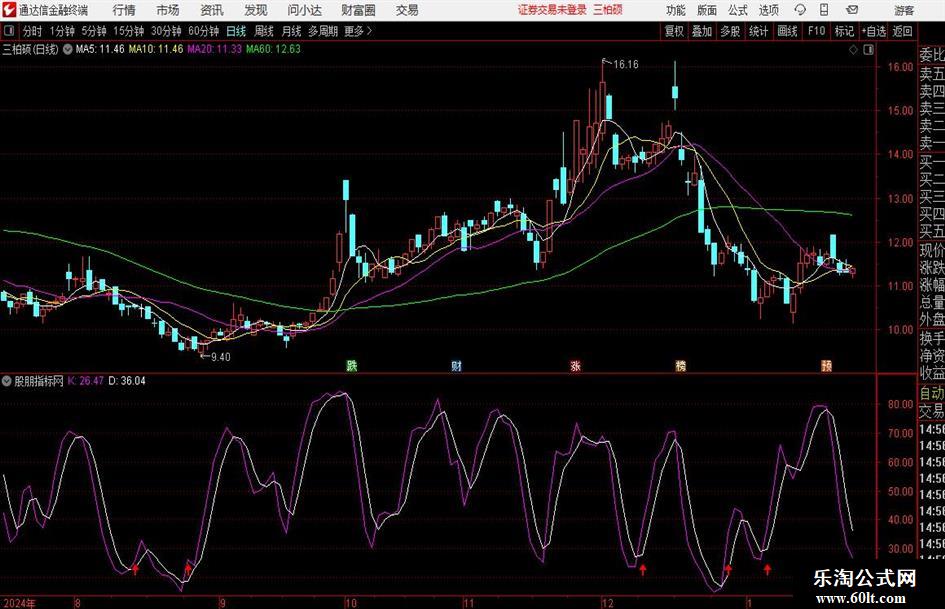Image resolution: width=945 pixels, height=609 pixels.
Task: Switch to 15分钟 period
Action: coord(129,31)
